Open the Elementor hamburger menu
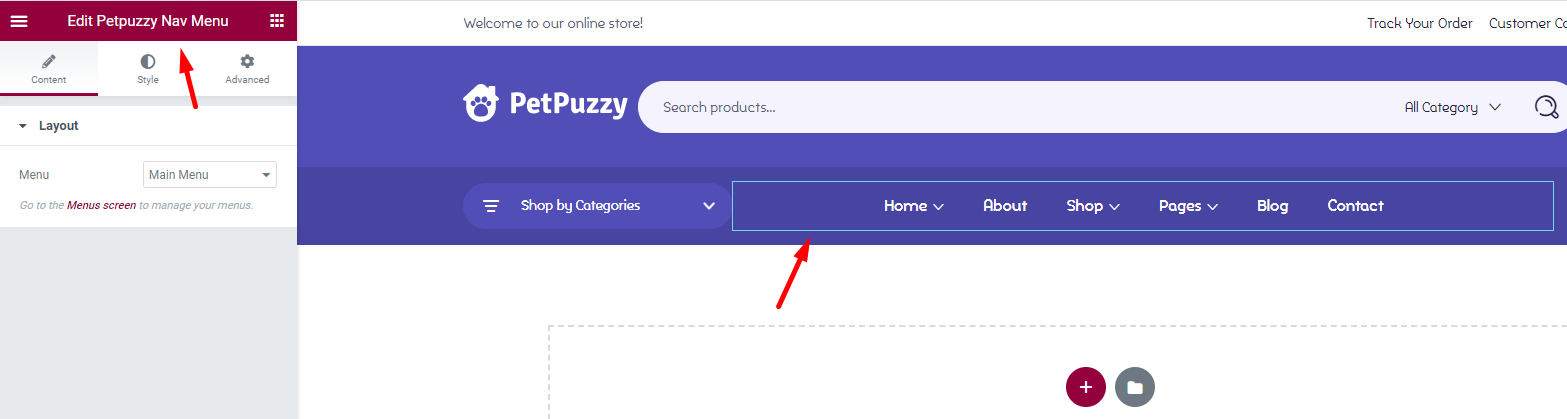The width and height of the screenshot is (1567, 419). pyautogui.click(x=19, y=20)
